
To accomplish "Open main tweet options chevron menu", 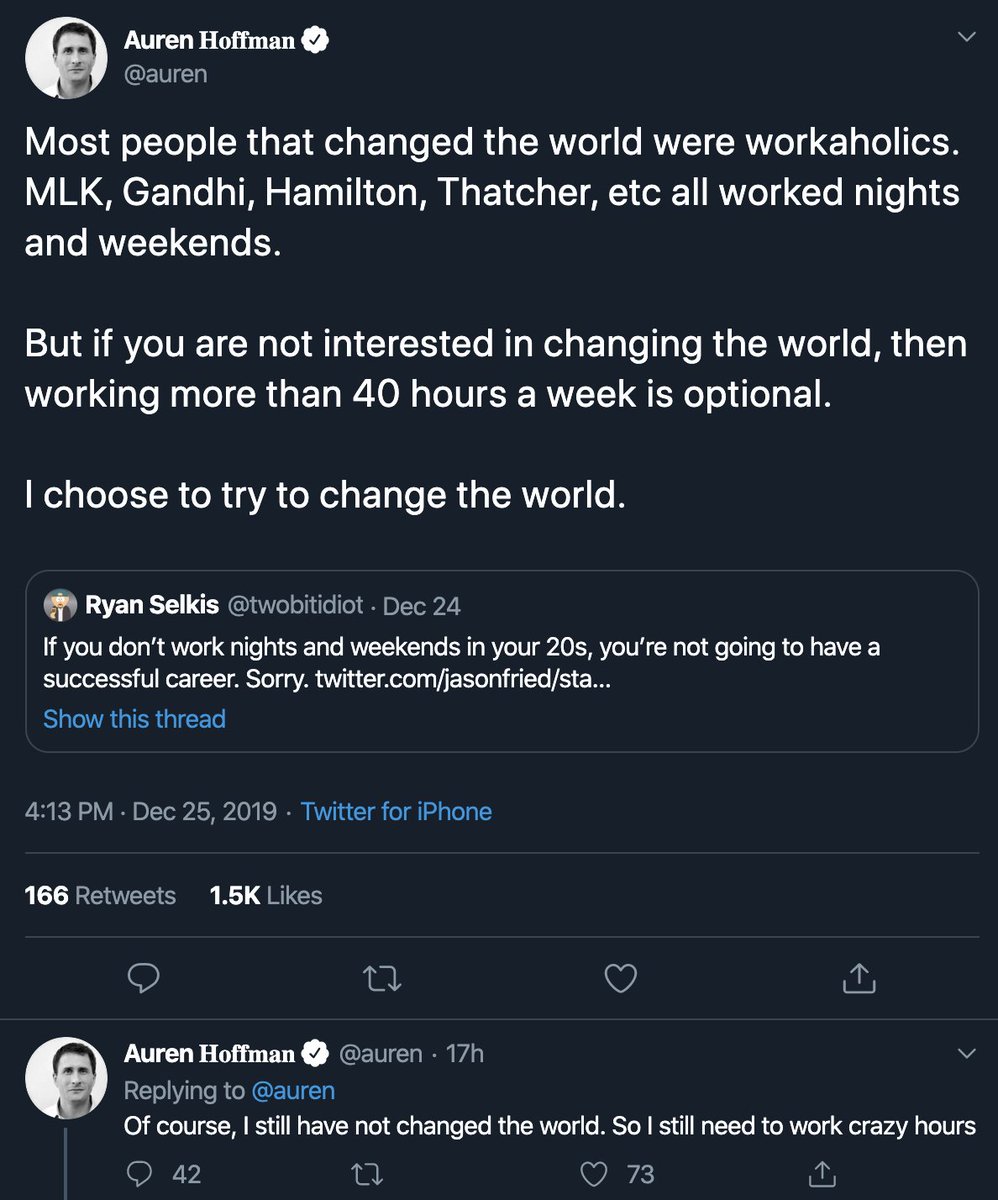I will [x=966, y=37].
